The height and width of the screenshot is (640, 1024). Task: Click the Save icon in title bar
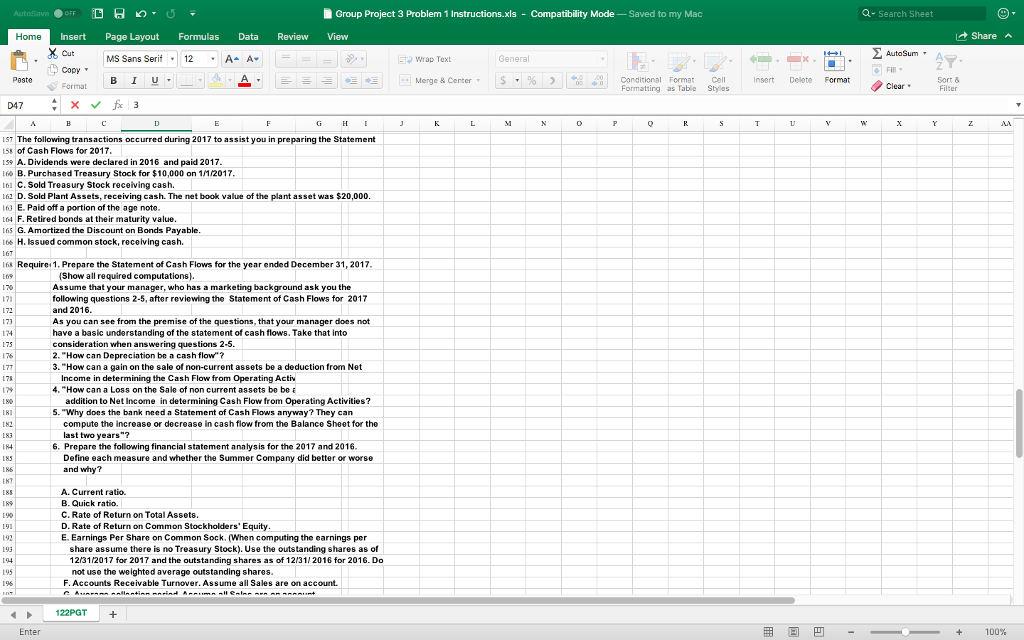(x=119, y=13)
